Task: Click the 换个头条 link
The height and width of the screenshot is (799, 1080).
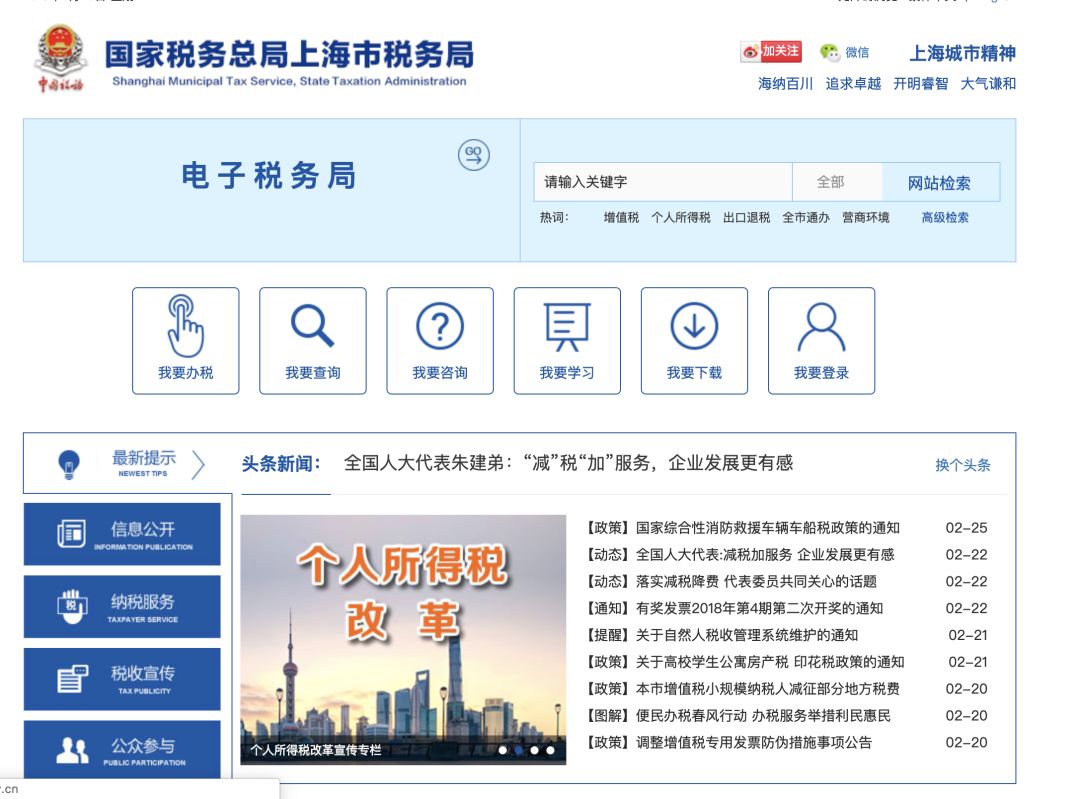Action: click(x=963, y=463)
